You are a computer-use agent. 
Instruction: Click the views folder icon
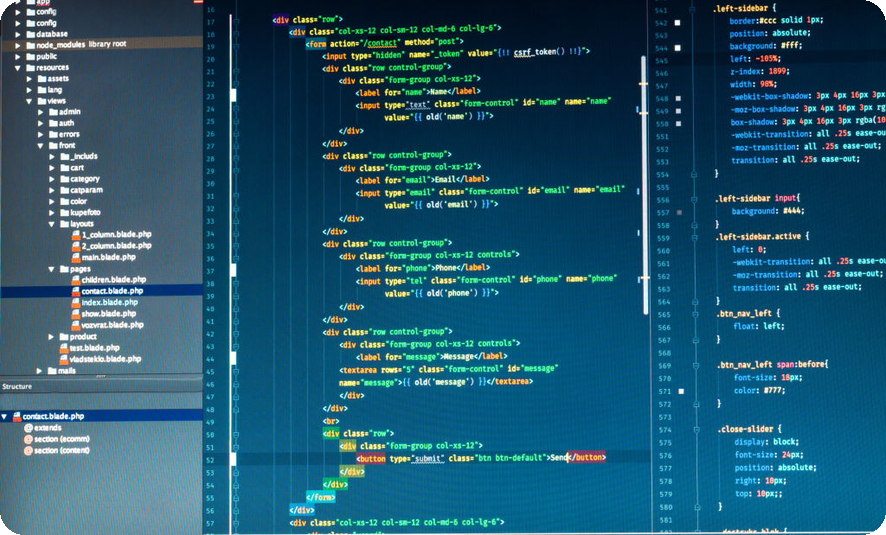point(42,101)
